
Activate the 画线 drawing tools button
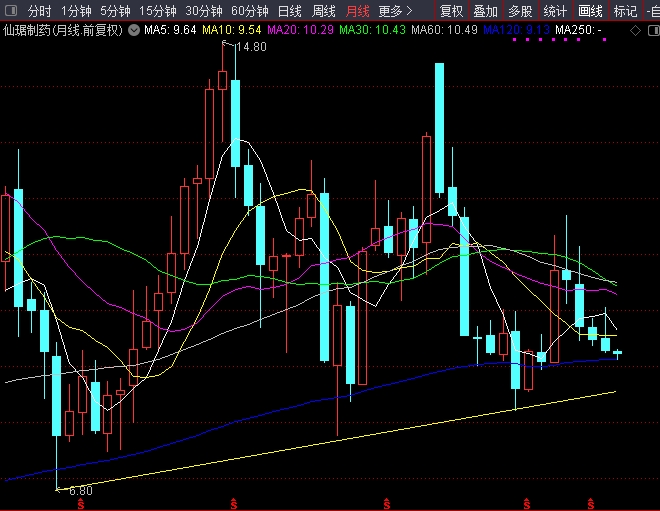590,11
